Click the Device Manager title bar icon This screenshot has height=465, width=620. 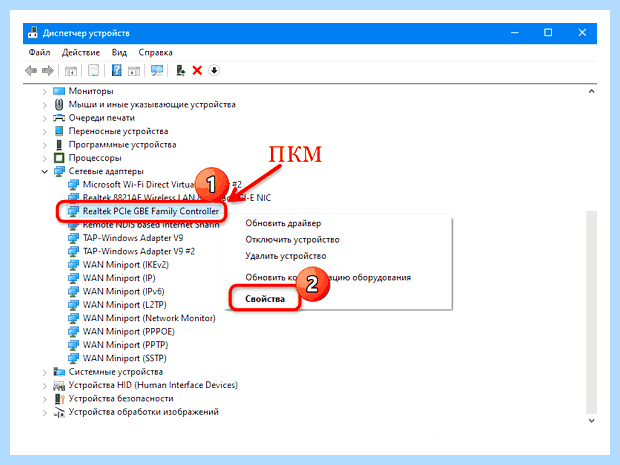click(33, 33)
